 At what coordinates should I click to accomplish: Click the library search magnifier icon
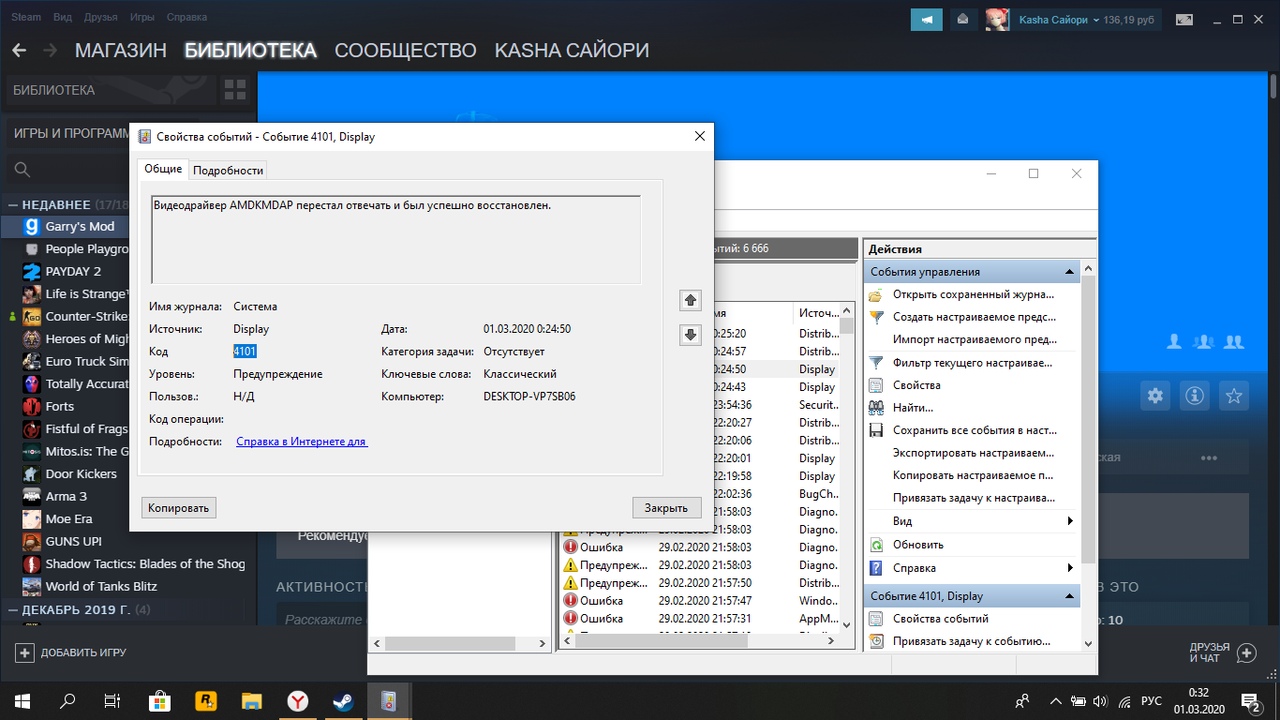coord(23,170)
